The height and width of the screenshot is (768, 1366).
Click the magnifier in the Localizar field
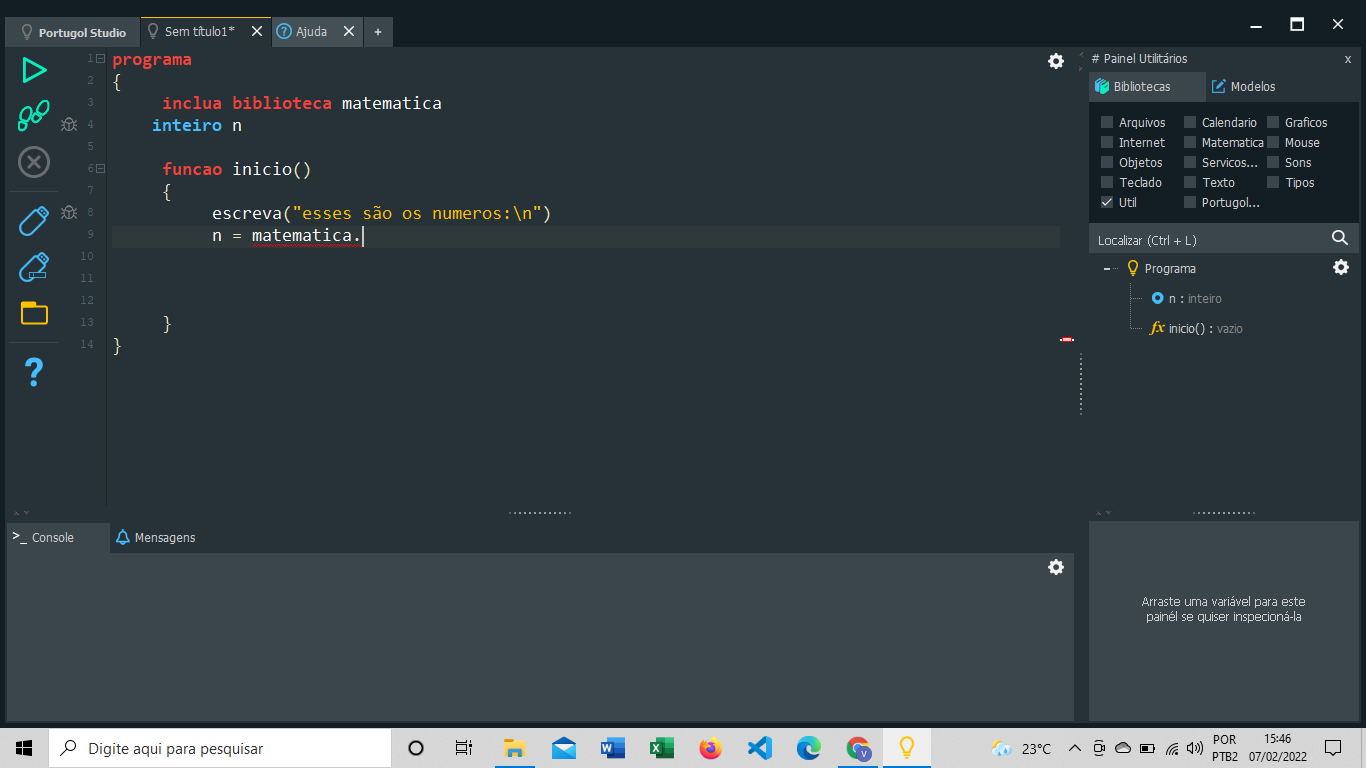pyautogui.click(x=1340, y=238)
